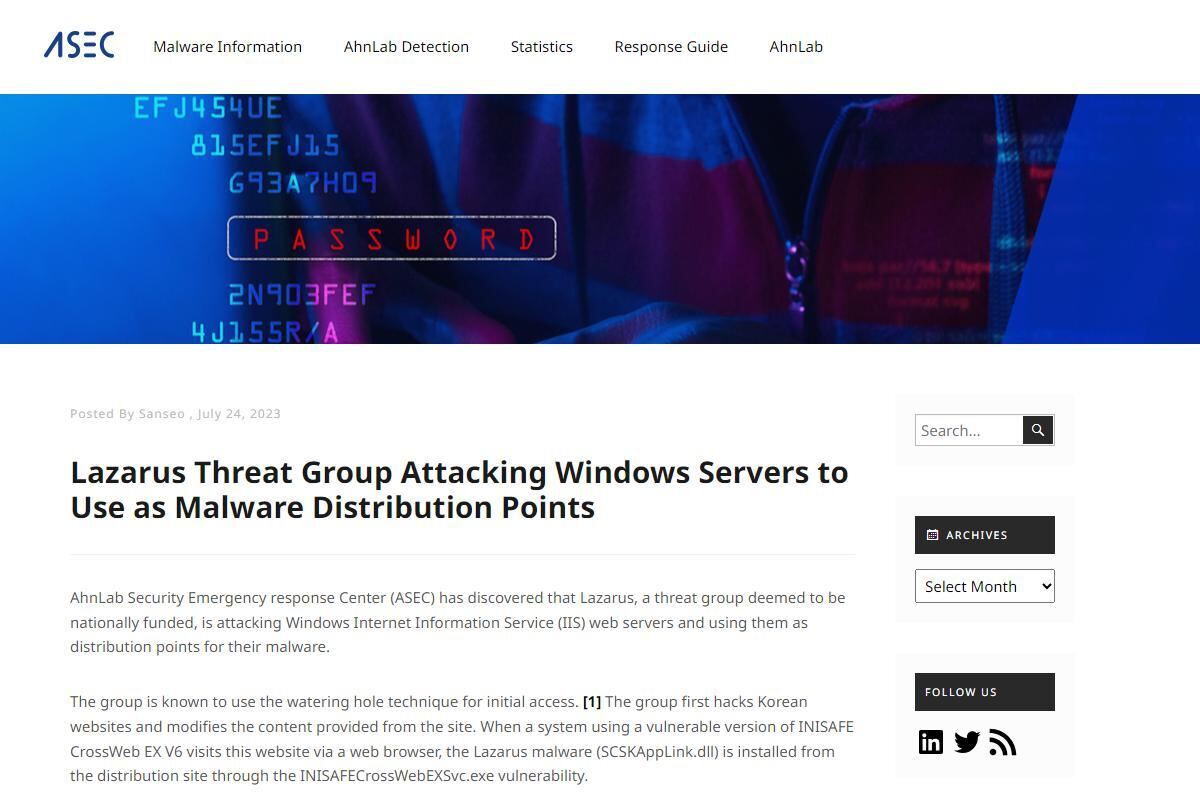This screenshot has width=1200, height=800.
Task: Click the text 'INISAFECrossWebEXSvc.exe vulnerability'
Action: pos(444,776)
